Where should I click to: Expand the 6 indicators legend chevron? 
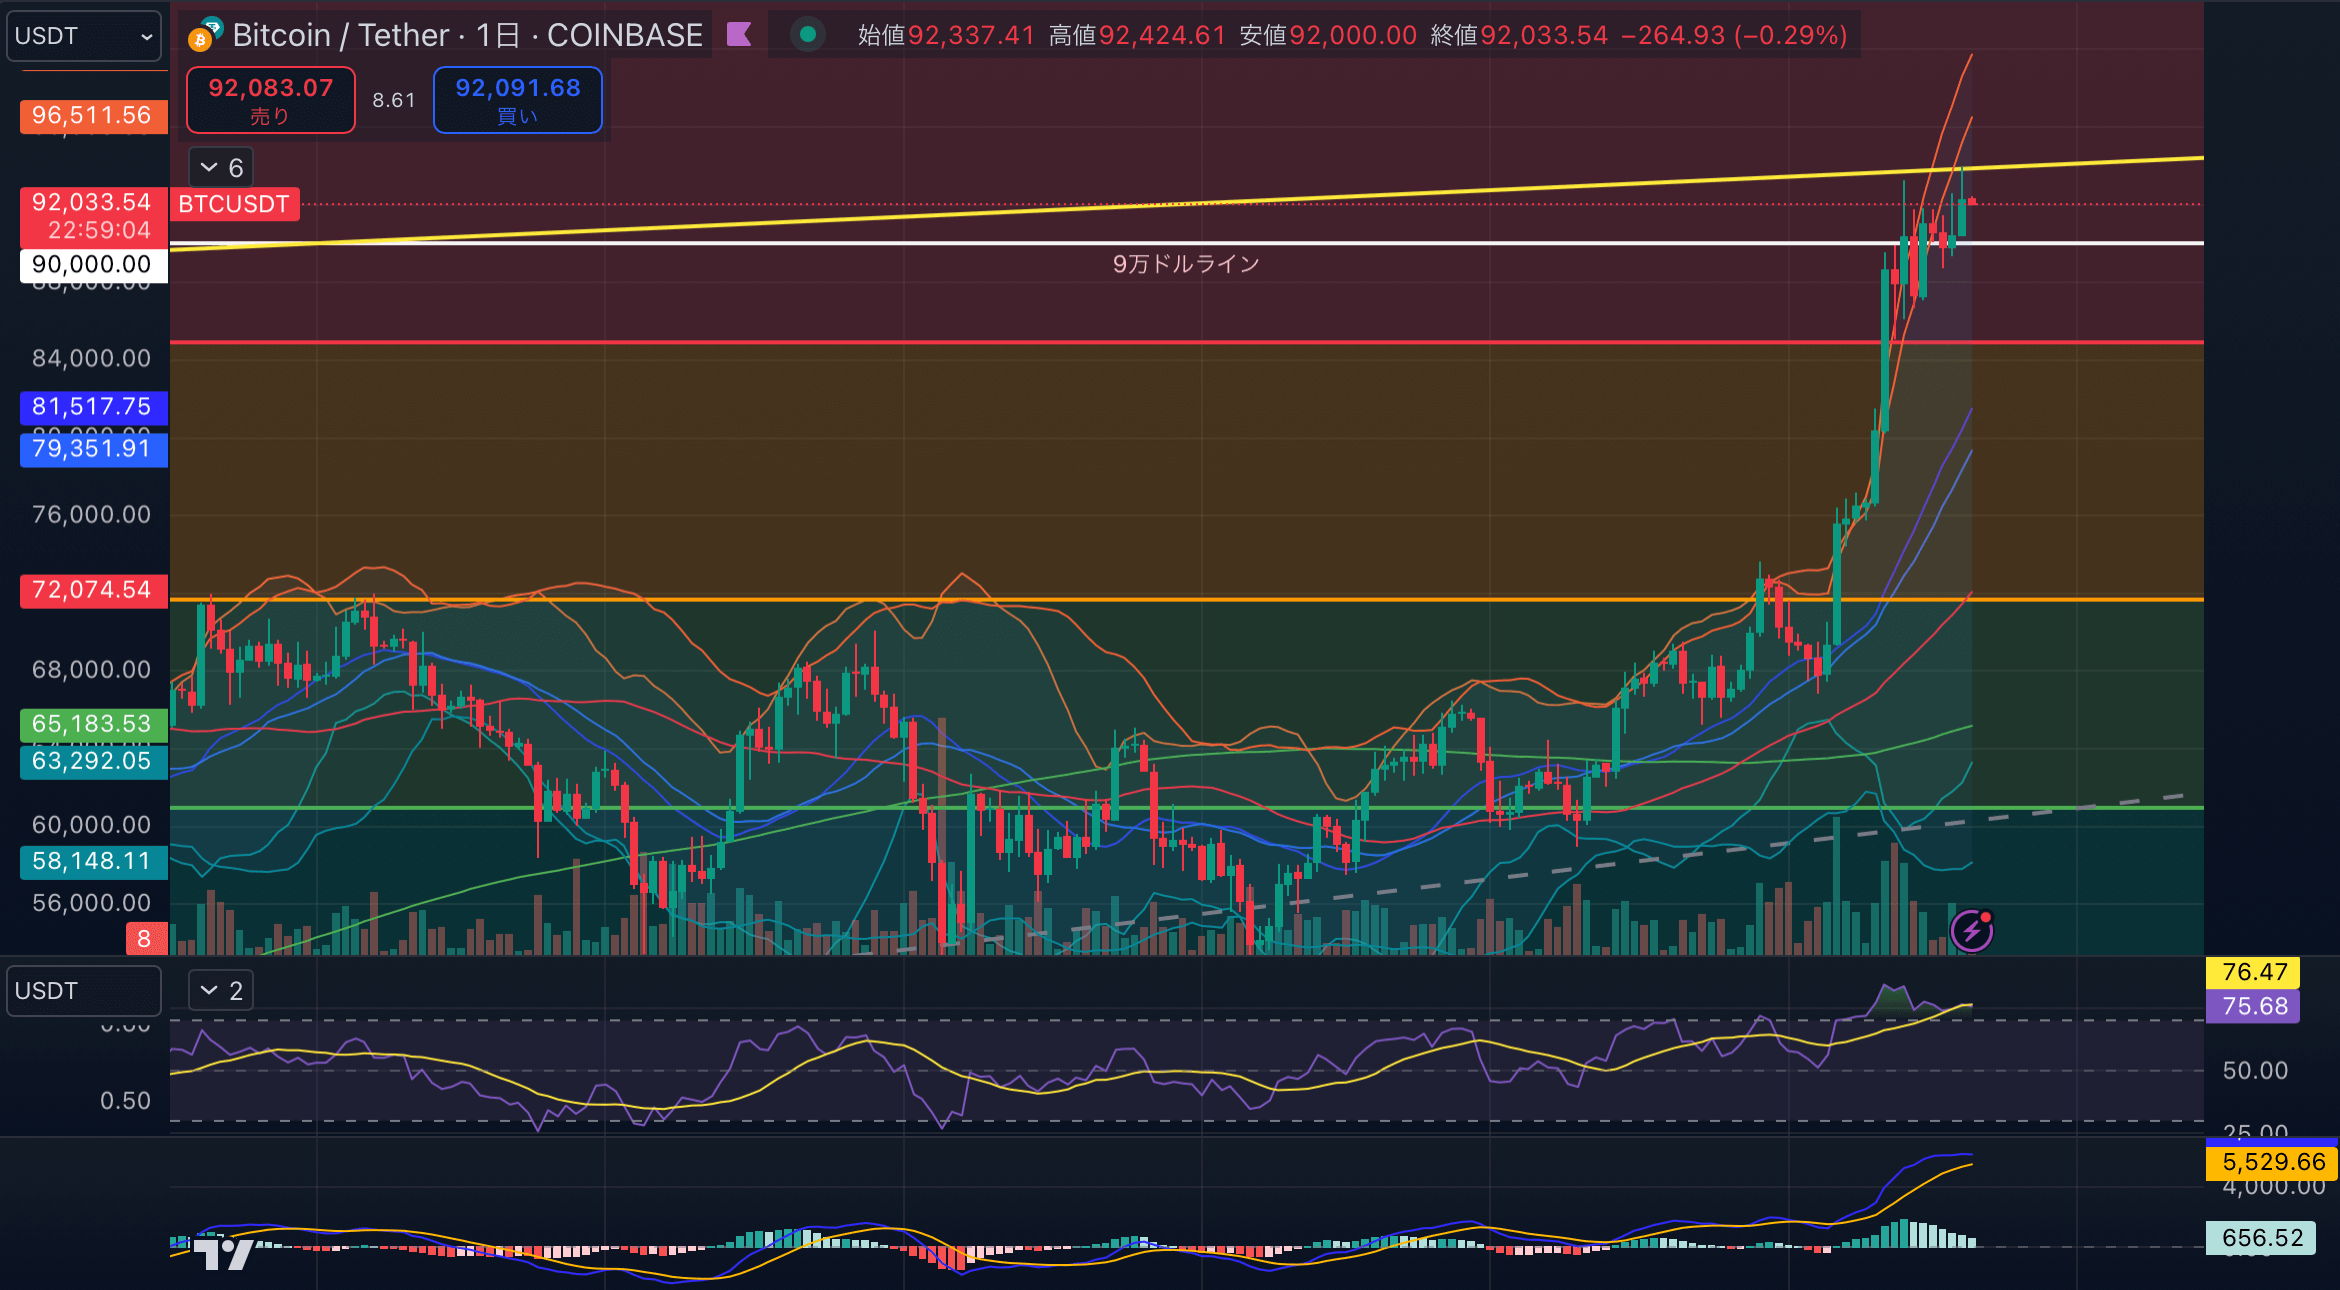[x=221, y=168]
